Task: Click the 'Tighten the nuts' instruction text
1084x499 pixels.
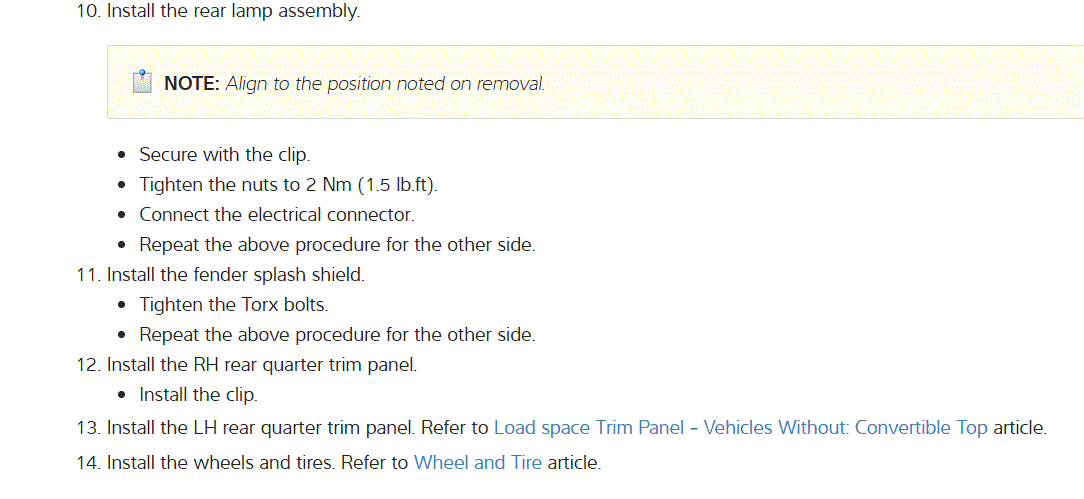Action: pyautogui.click(x=260, y=185)
